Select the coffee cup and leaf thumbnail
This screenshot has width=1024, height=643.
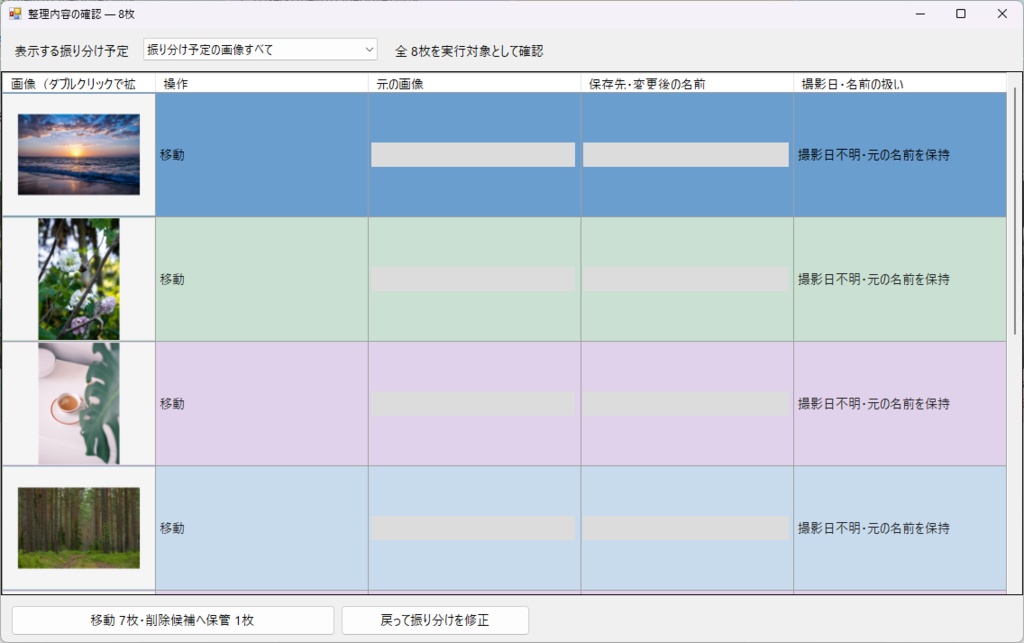point(78,403)
